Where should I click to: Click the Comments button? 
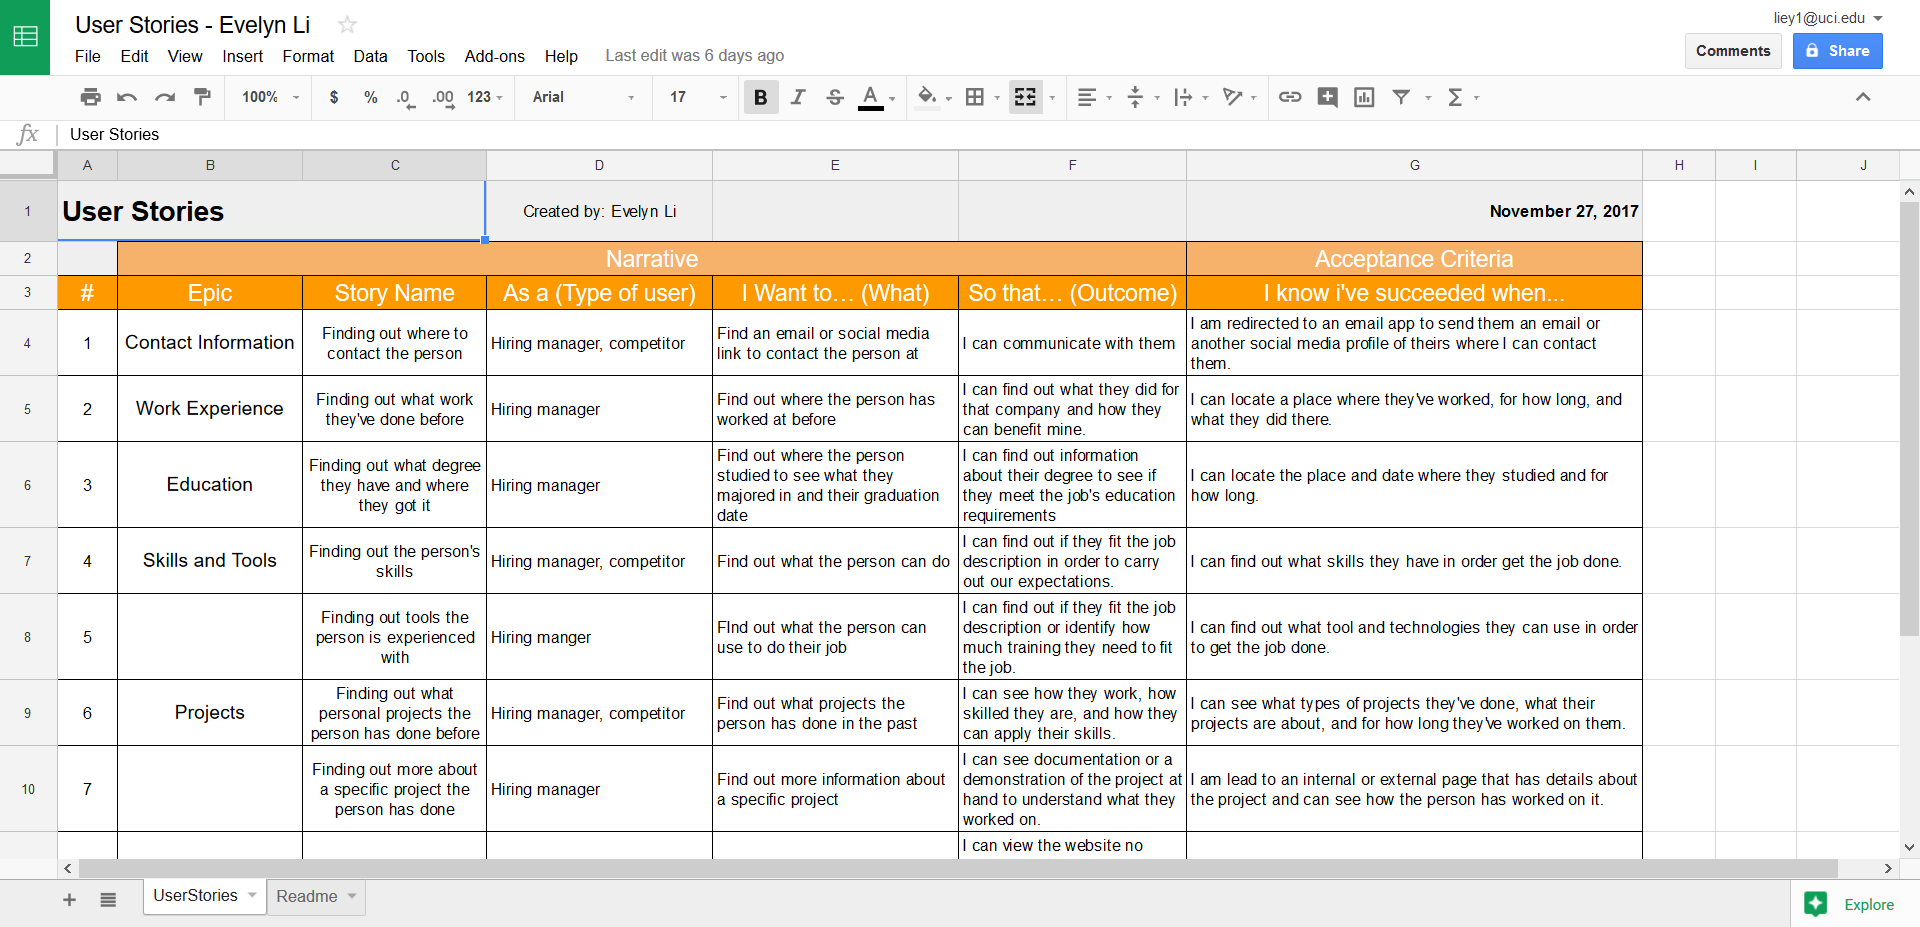point(1733,51)
